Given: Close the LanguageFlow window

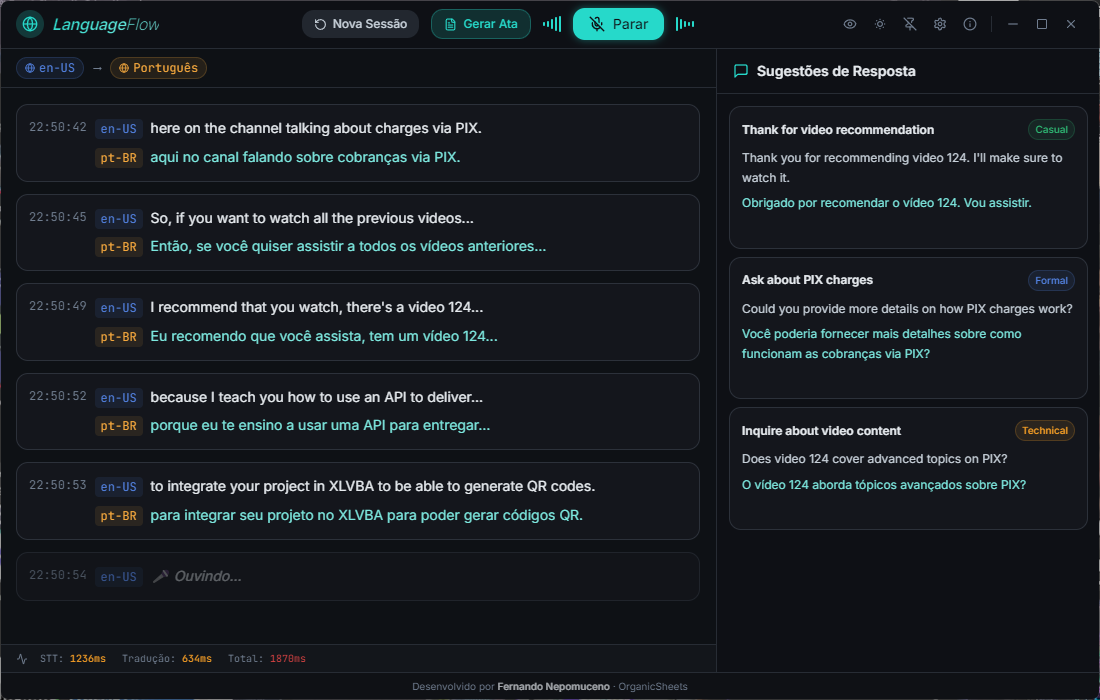Looking at the screenshot, I should 1071,24.
